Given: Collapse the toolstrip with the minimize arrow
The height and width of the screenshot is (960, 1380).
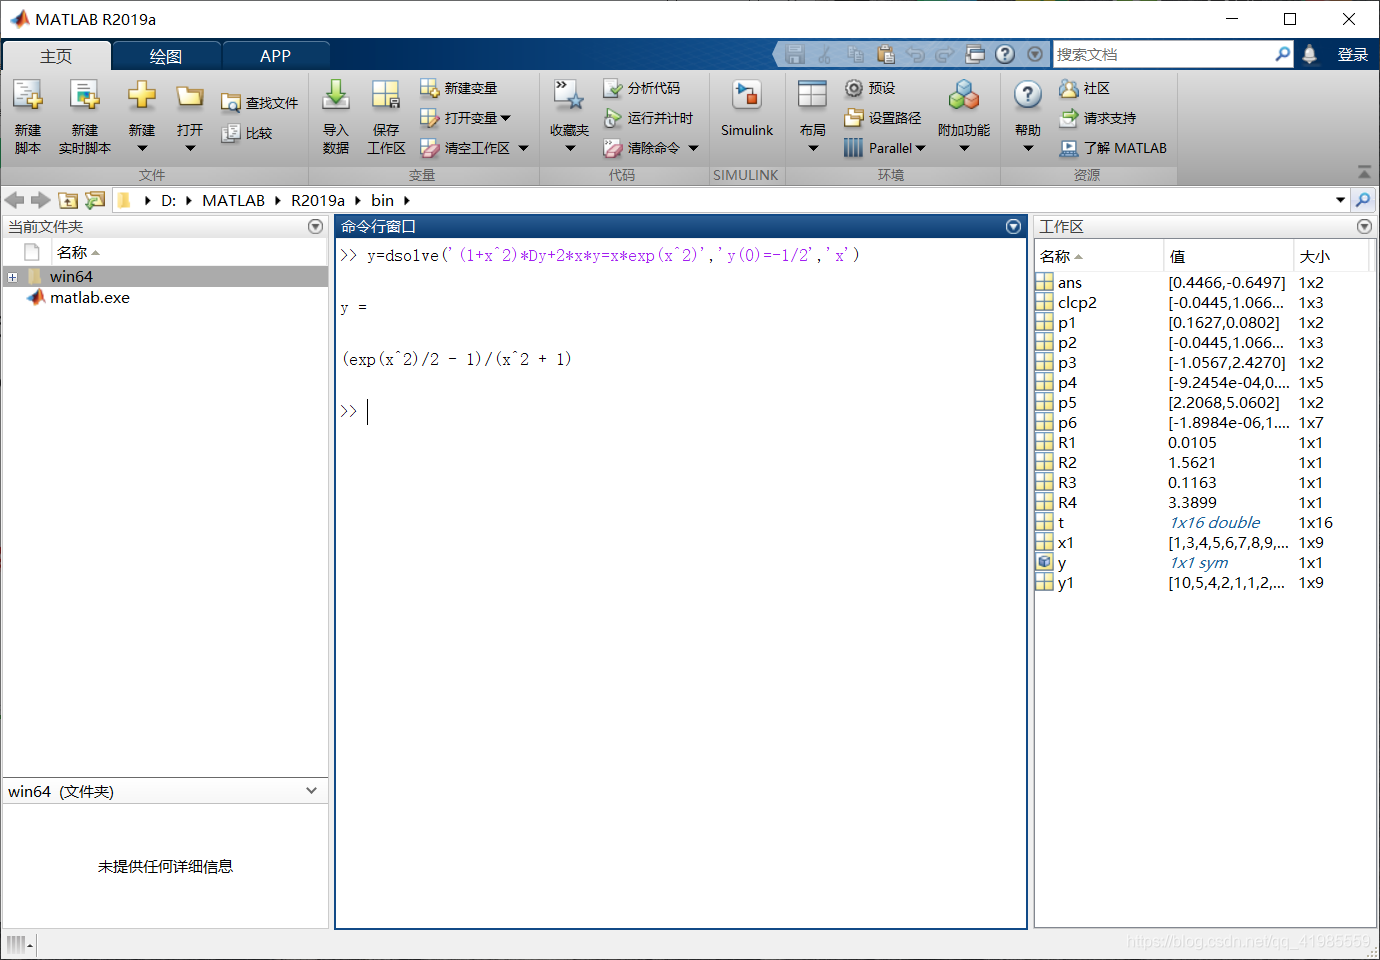Looking at the screenshot, I should (1364, 172).
